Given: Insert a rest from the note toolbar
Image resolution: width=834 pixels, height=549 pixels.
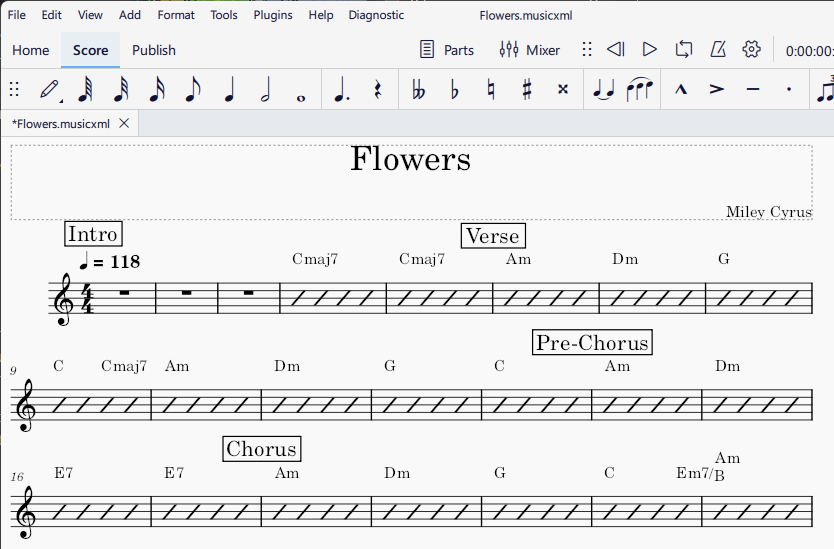Looking at the screenshot, I should 377,90.
